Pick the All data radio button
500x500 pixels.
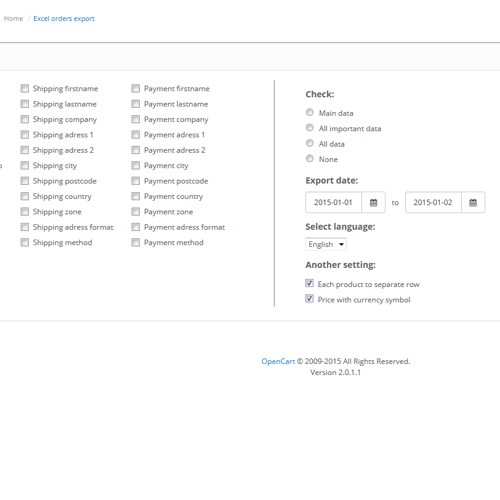pyautogui.click(x=310, y=143)
